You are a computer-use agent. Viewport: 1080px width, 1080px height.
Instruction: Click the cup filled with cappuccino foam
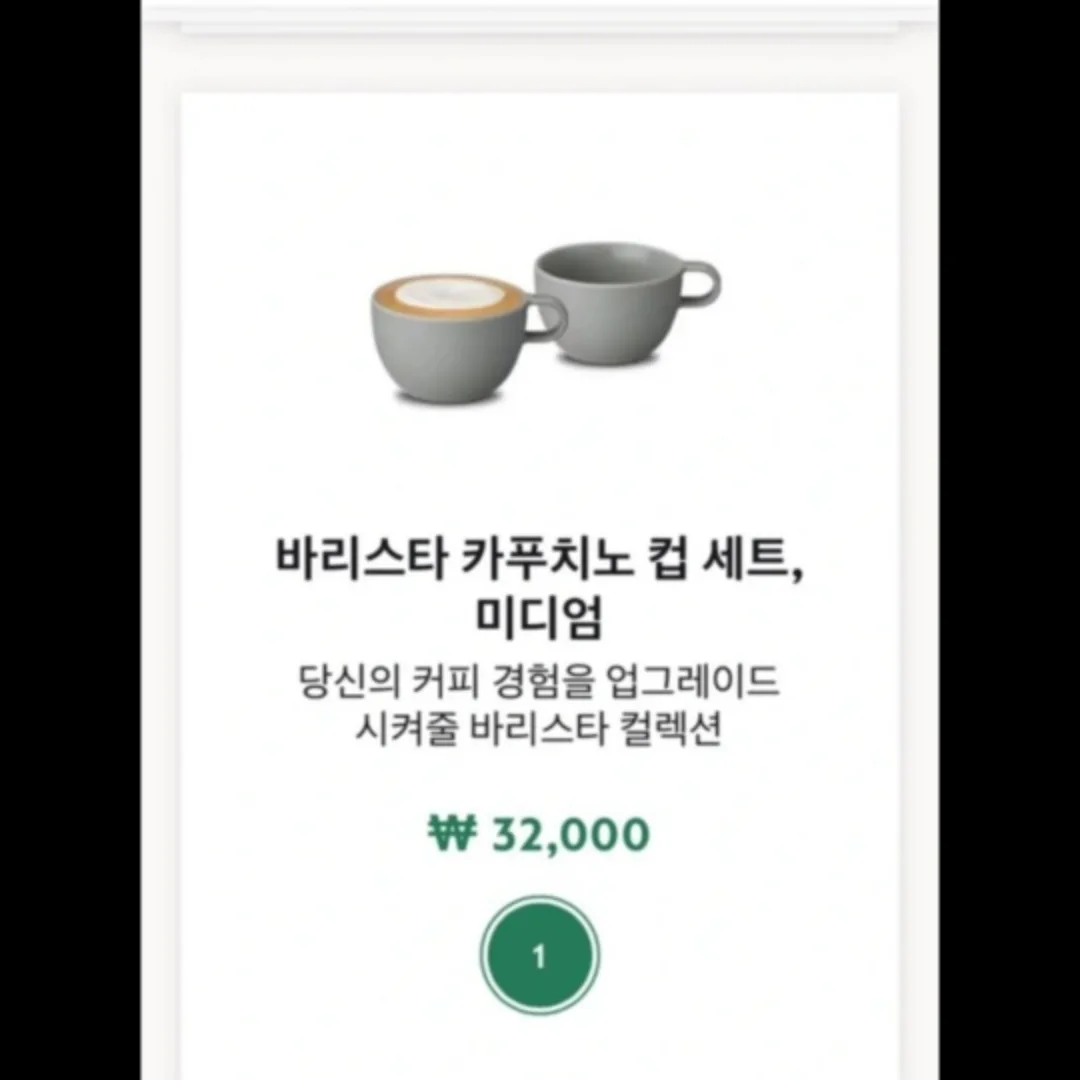pyautogui.click(x=468, y=340)
